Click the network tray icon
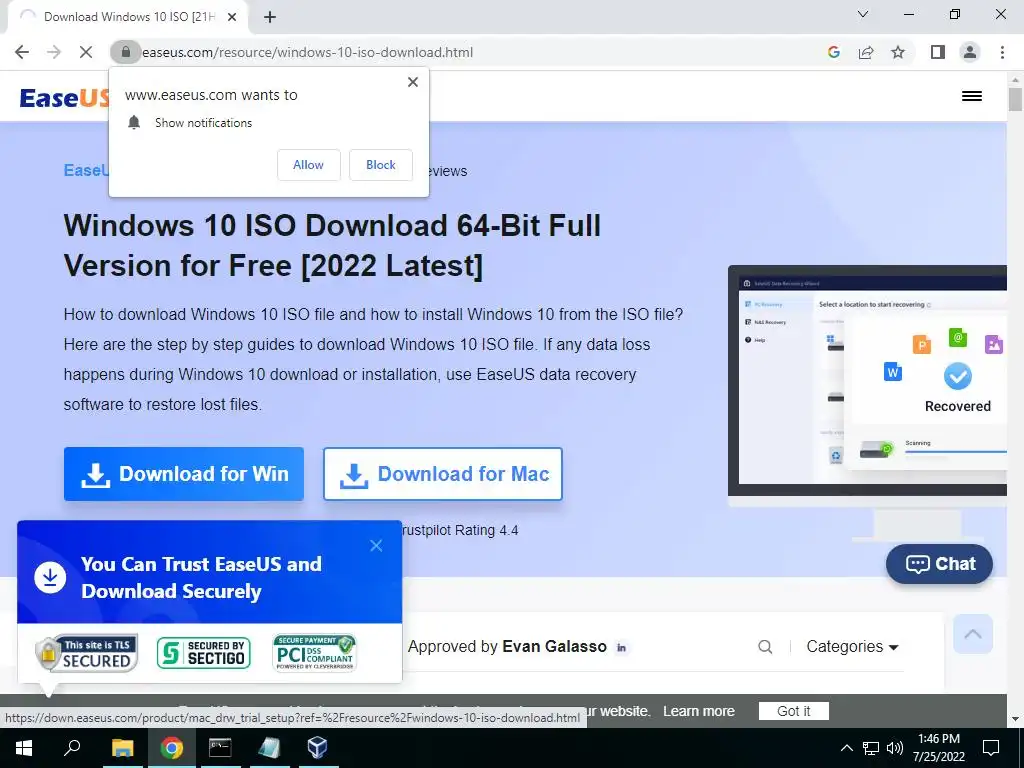 (x=871, y=748)
